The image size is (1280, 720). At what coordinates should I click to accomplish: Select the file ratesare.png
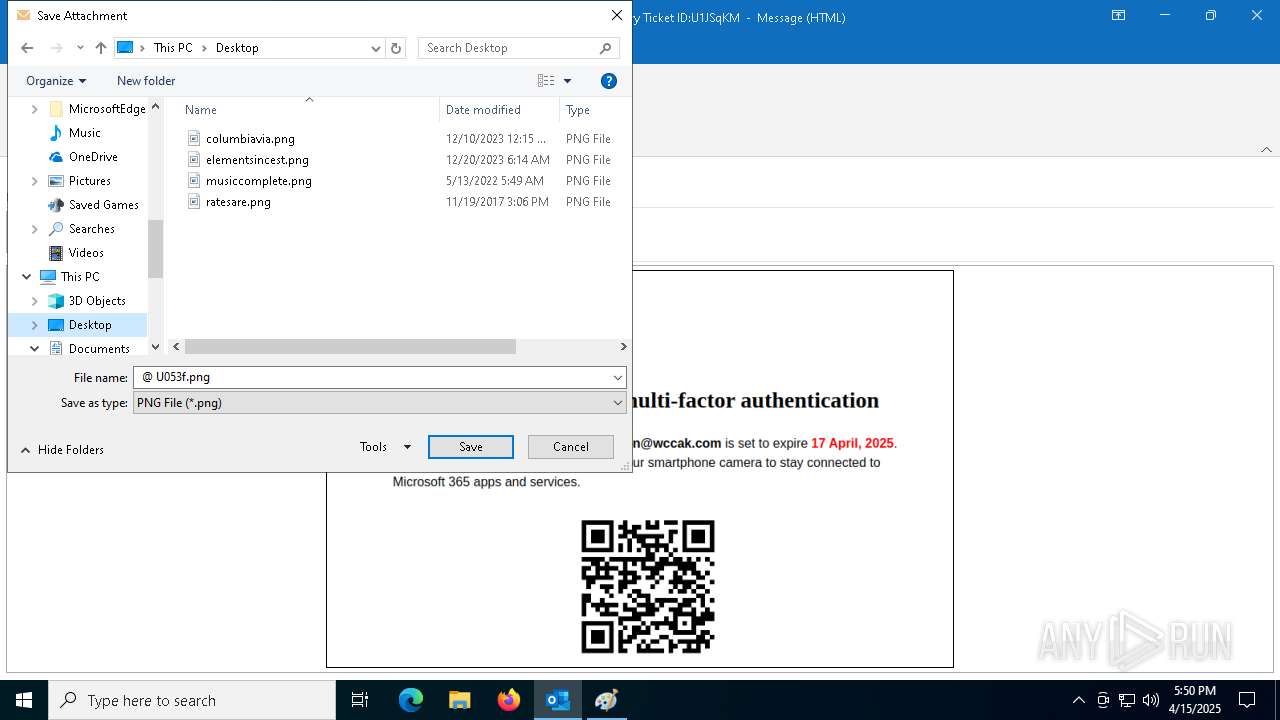238,202
